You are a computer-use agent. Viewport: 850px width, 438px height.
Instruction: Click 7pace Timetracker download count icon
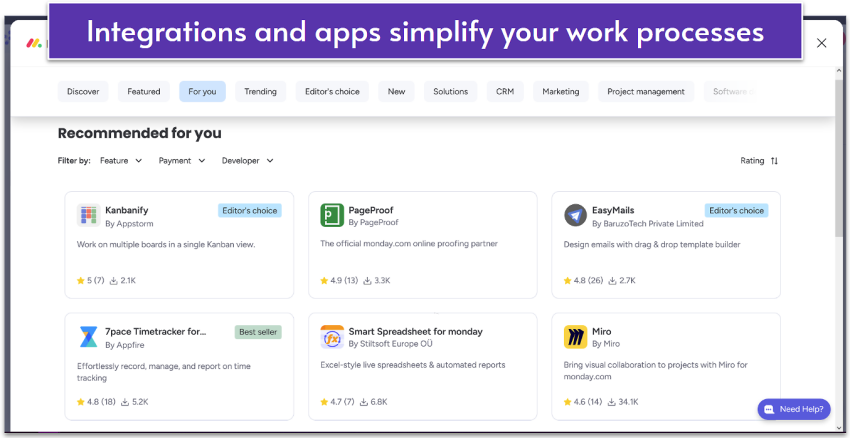click(x=125, y=402)
